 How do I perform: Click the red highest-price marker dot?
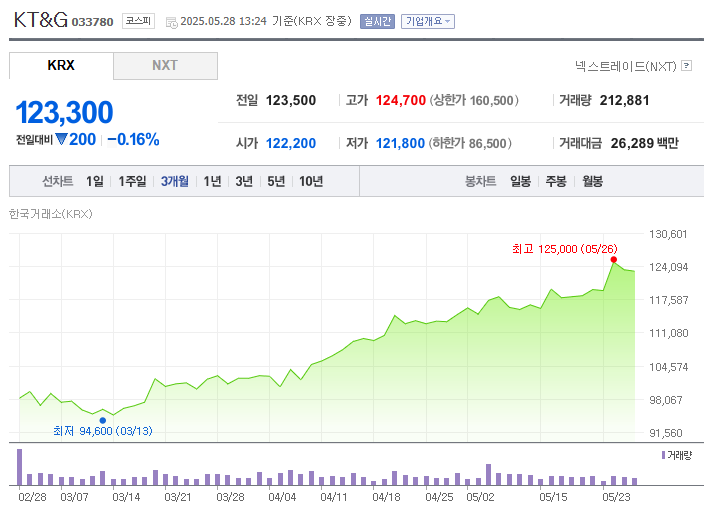pyautogui.click(x=614, y=259)
